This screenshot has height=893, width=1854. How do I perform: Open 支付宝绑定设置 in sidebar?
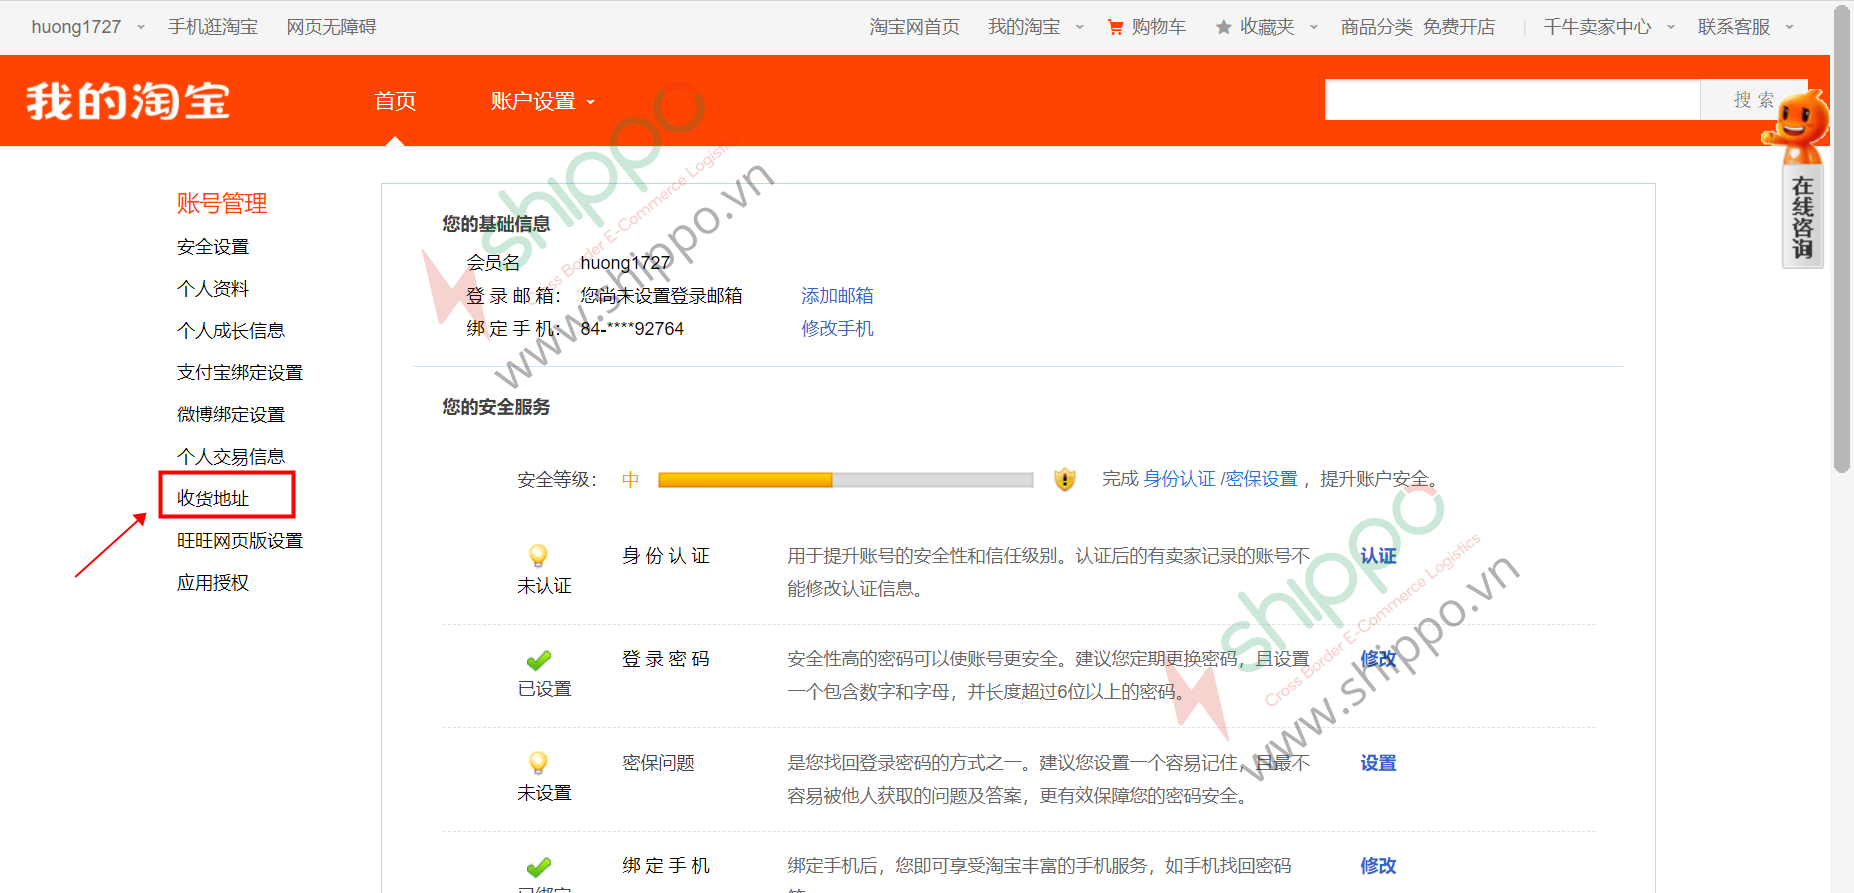(x=240, y=373)
